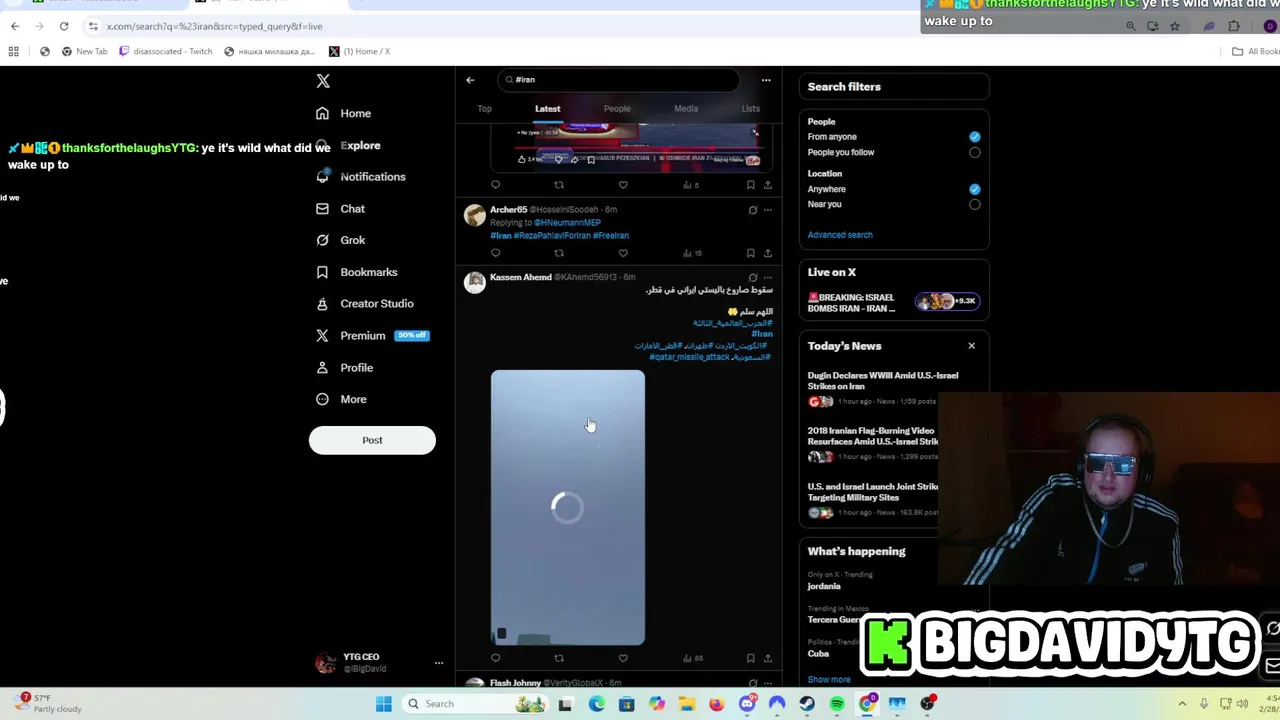
Task: Switch to the Lists tab
Action: tap(751, 108)
